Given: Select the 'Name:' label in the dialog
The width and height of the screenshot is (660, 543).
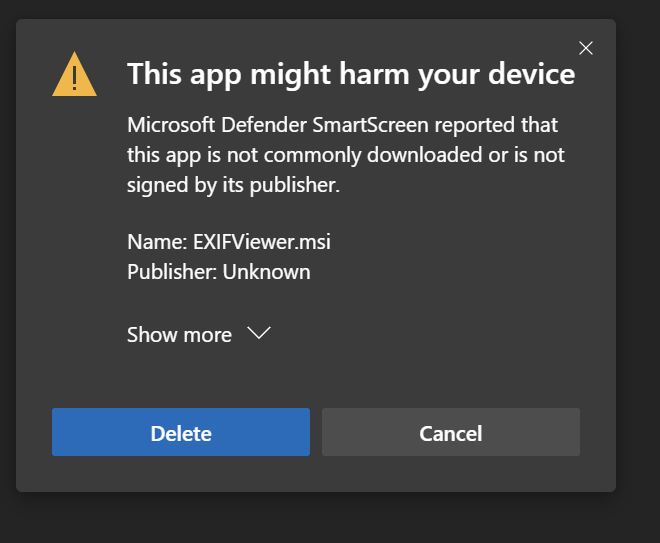Looking at the screenshot, I should coord(157,241).
